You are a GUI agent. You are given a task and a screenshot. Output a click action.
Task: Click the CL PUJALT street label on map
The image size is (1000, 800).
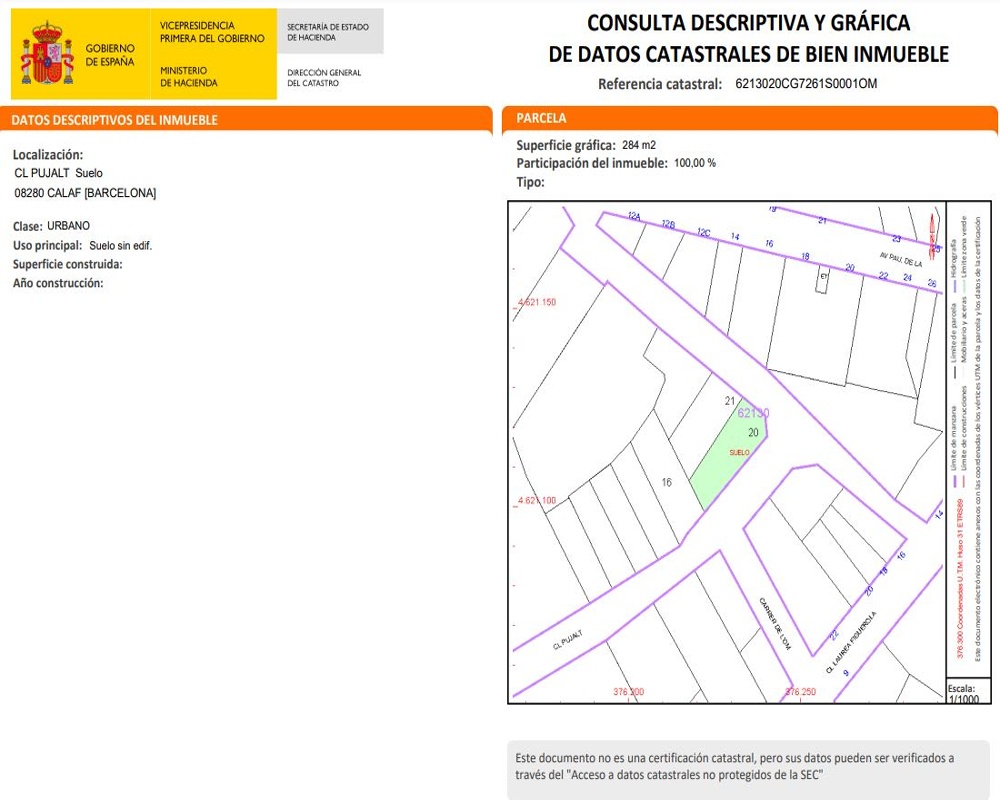[x=568, y=640]
